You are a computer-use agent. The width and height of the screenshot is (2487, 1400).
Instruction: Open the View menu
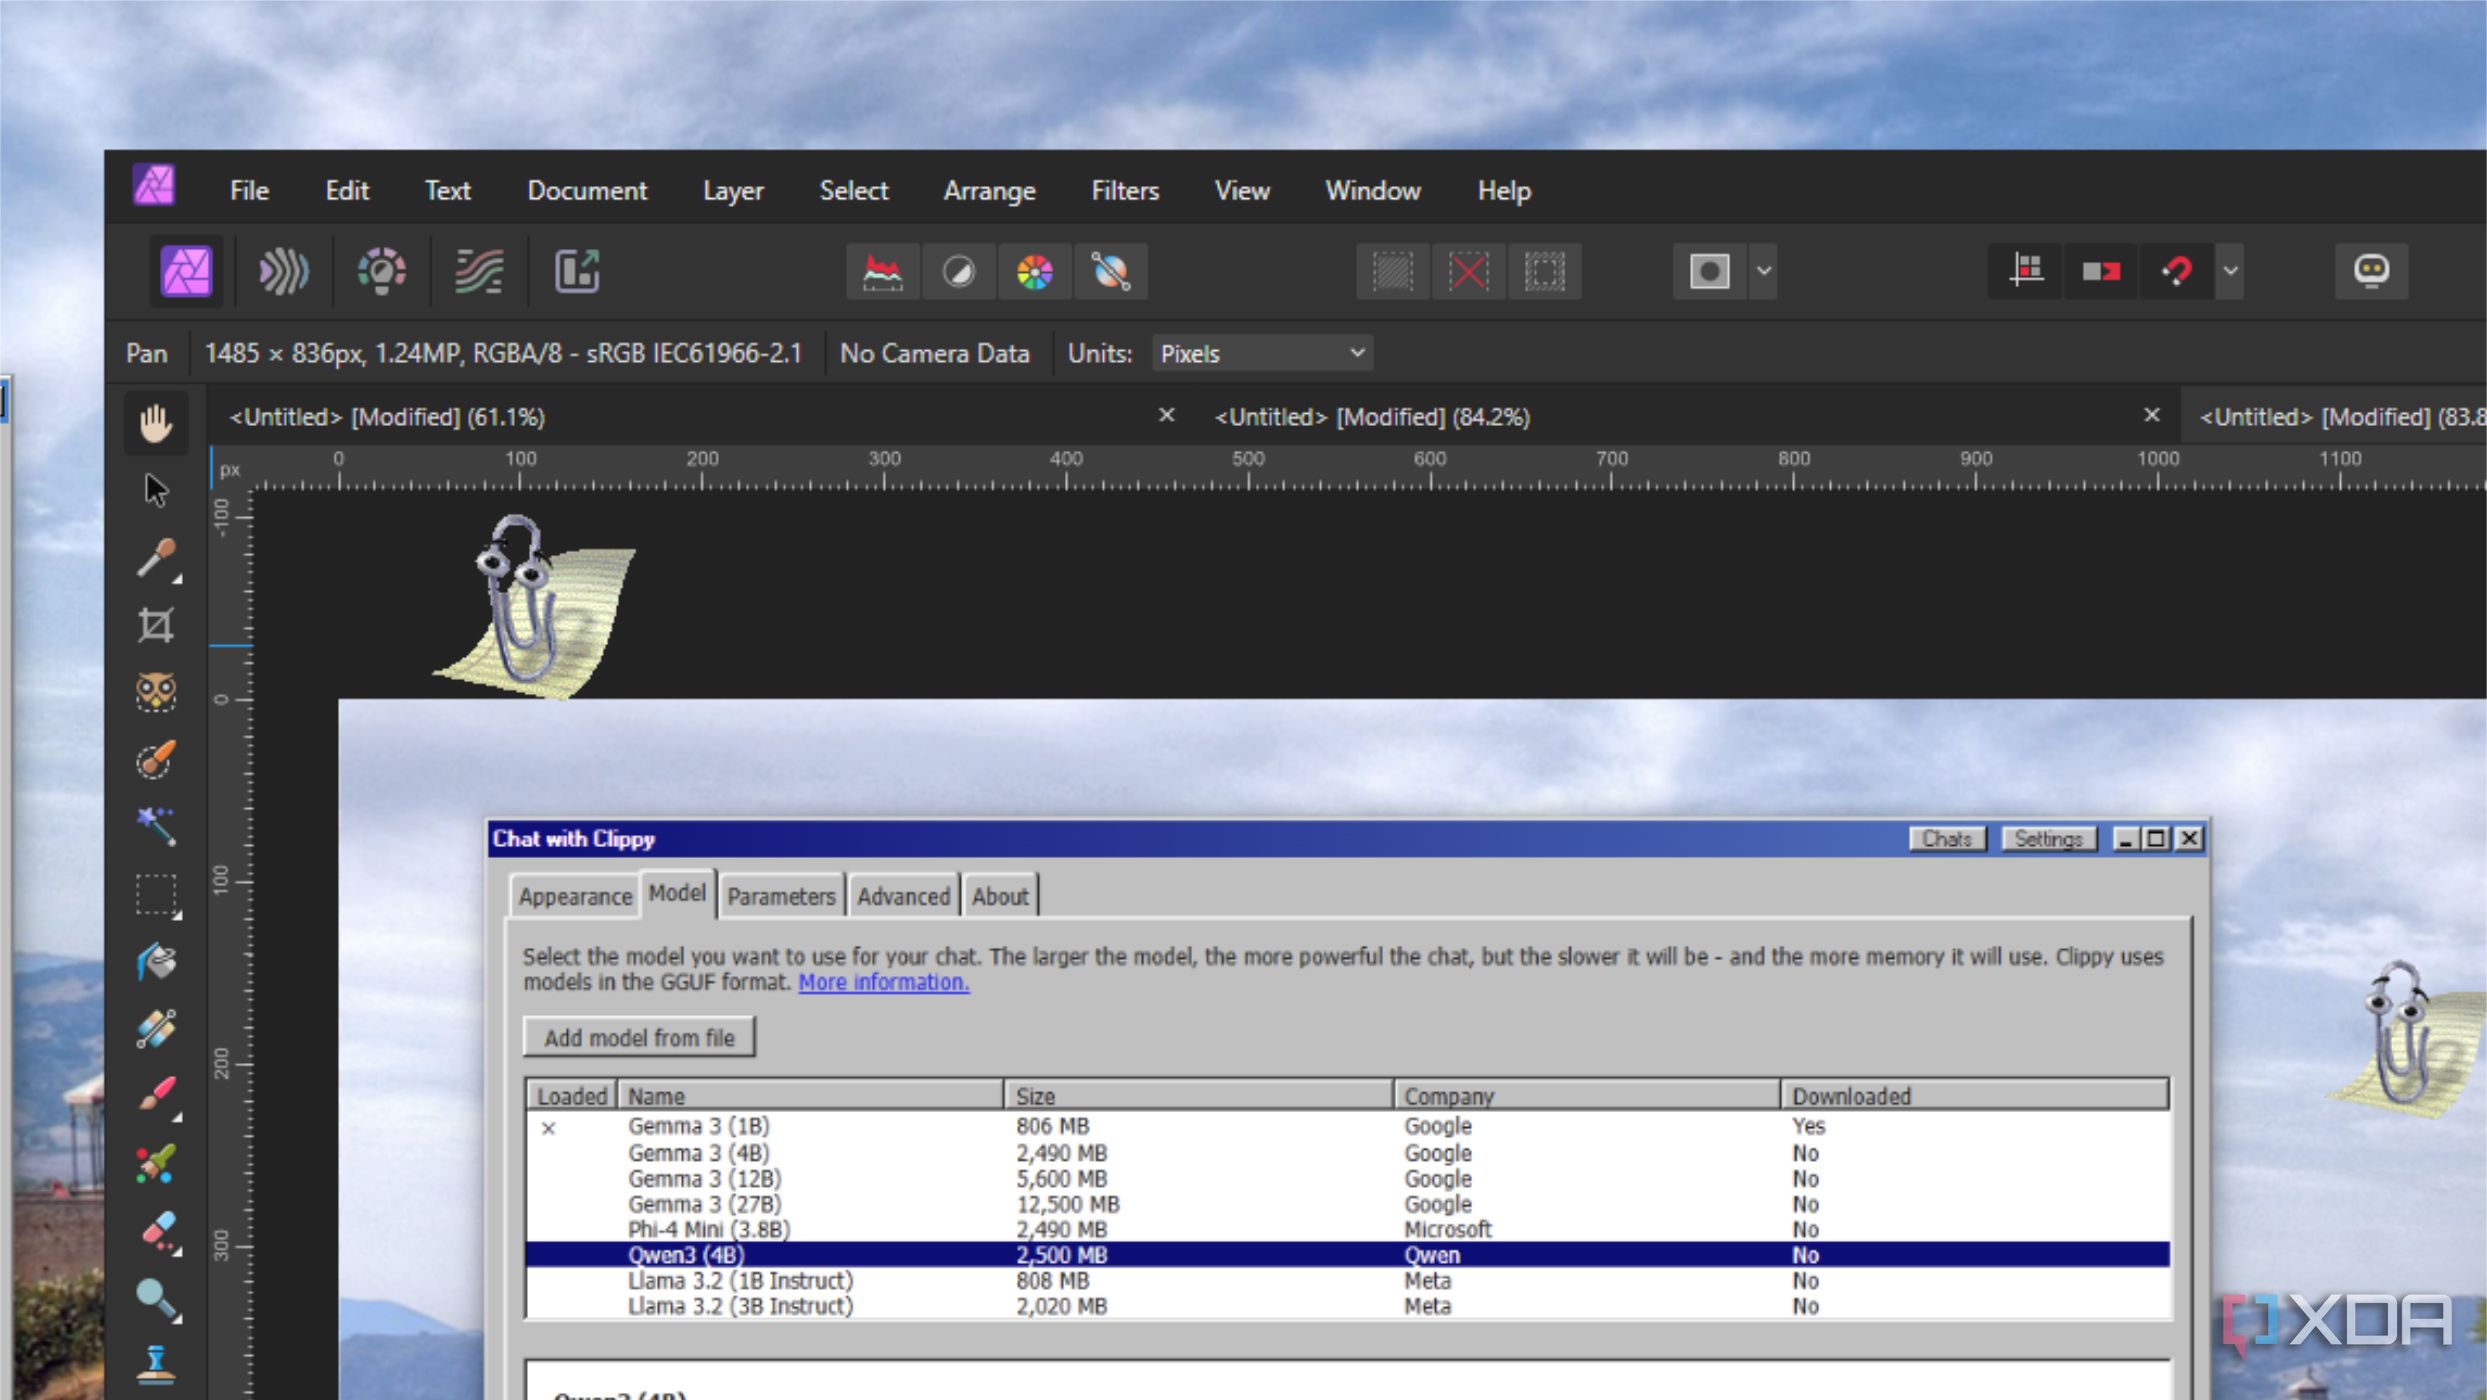[x=1242, y=190]
